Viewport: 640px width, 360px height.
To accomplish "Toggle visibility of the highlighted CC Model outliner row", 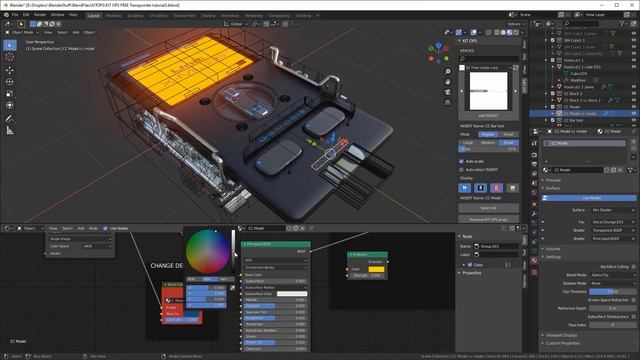I will point(634,113).
